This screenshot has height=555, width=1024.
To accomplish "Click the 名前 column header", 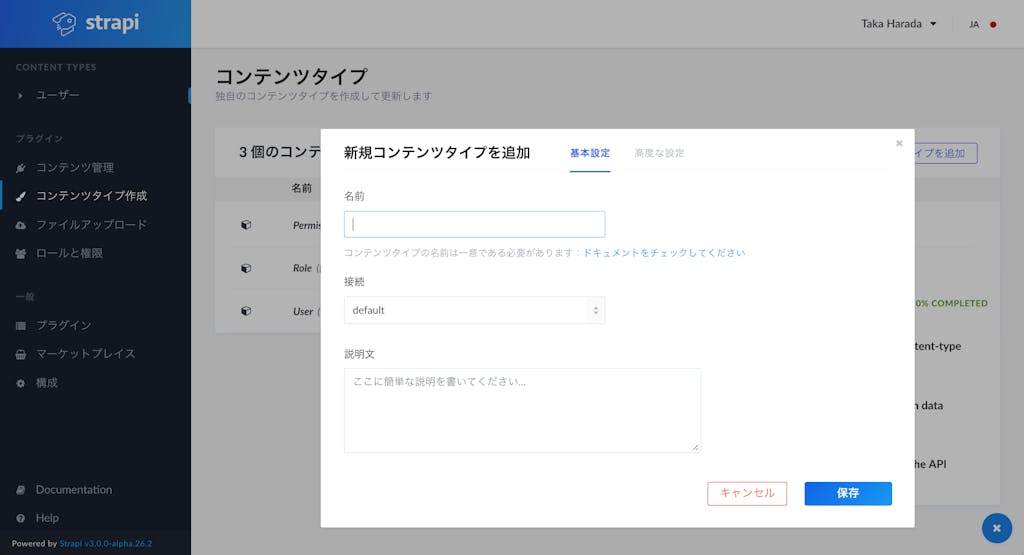I will click(302, 188).
